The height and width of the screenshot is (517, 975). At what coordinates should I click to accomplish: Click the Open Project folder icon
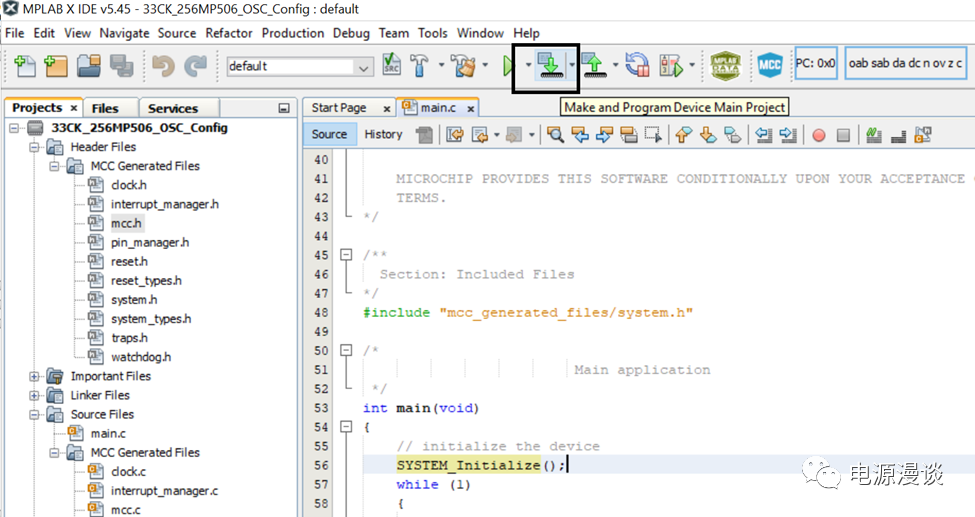89,66
